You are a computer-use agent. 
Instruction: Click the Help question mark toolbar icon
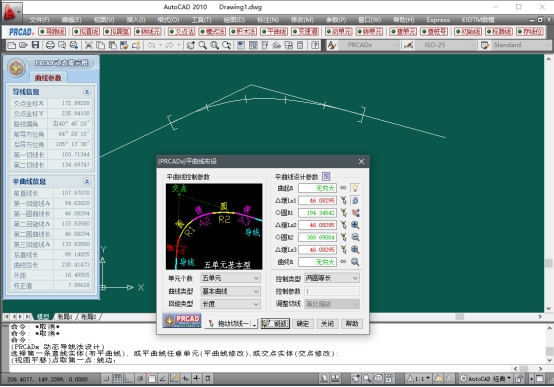315,45
